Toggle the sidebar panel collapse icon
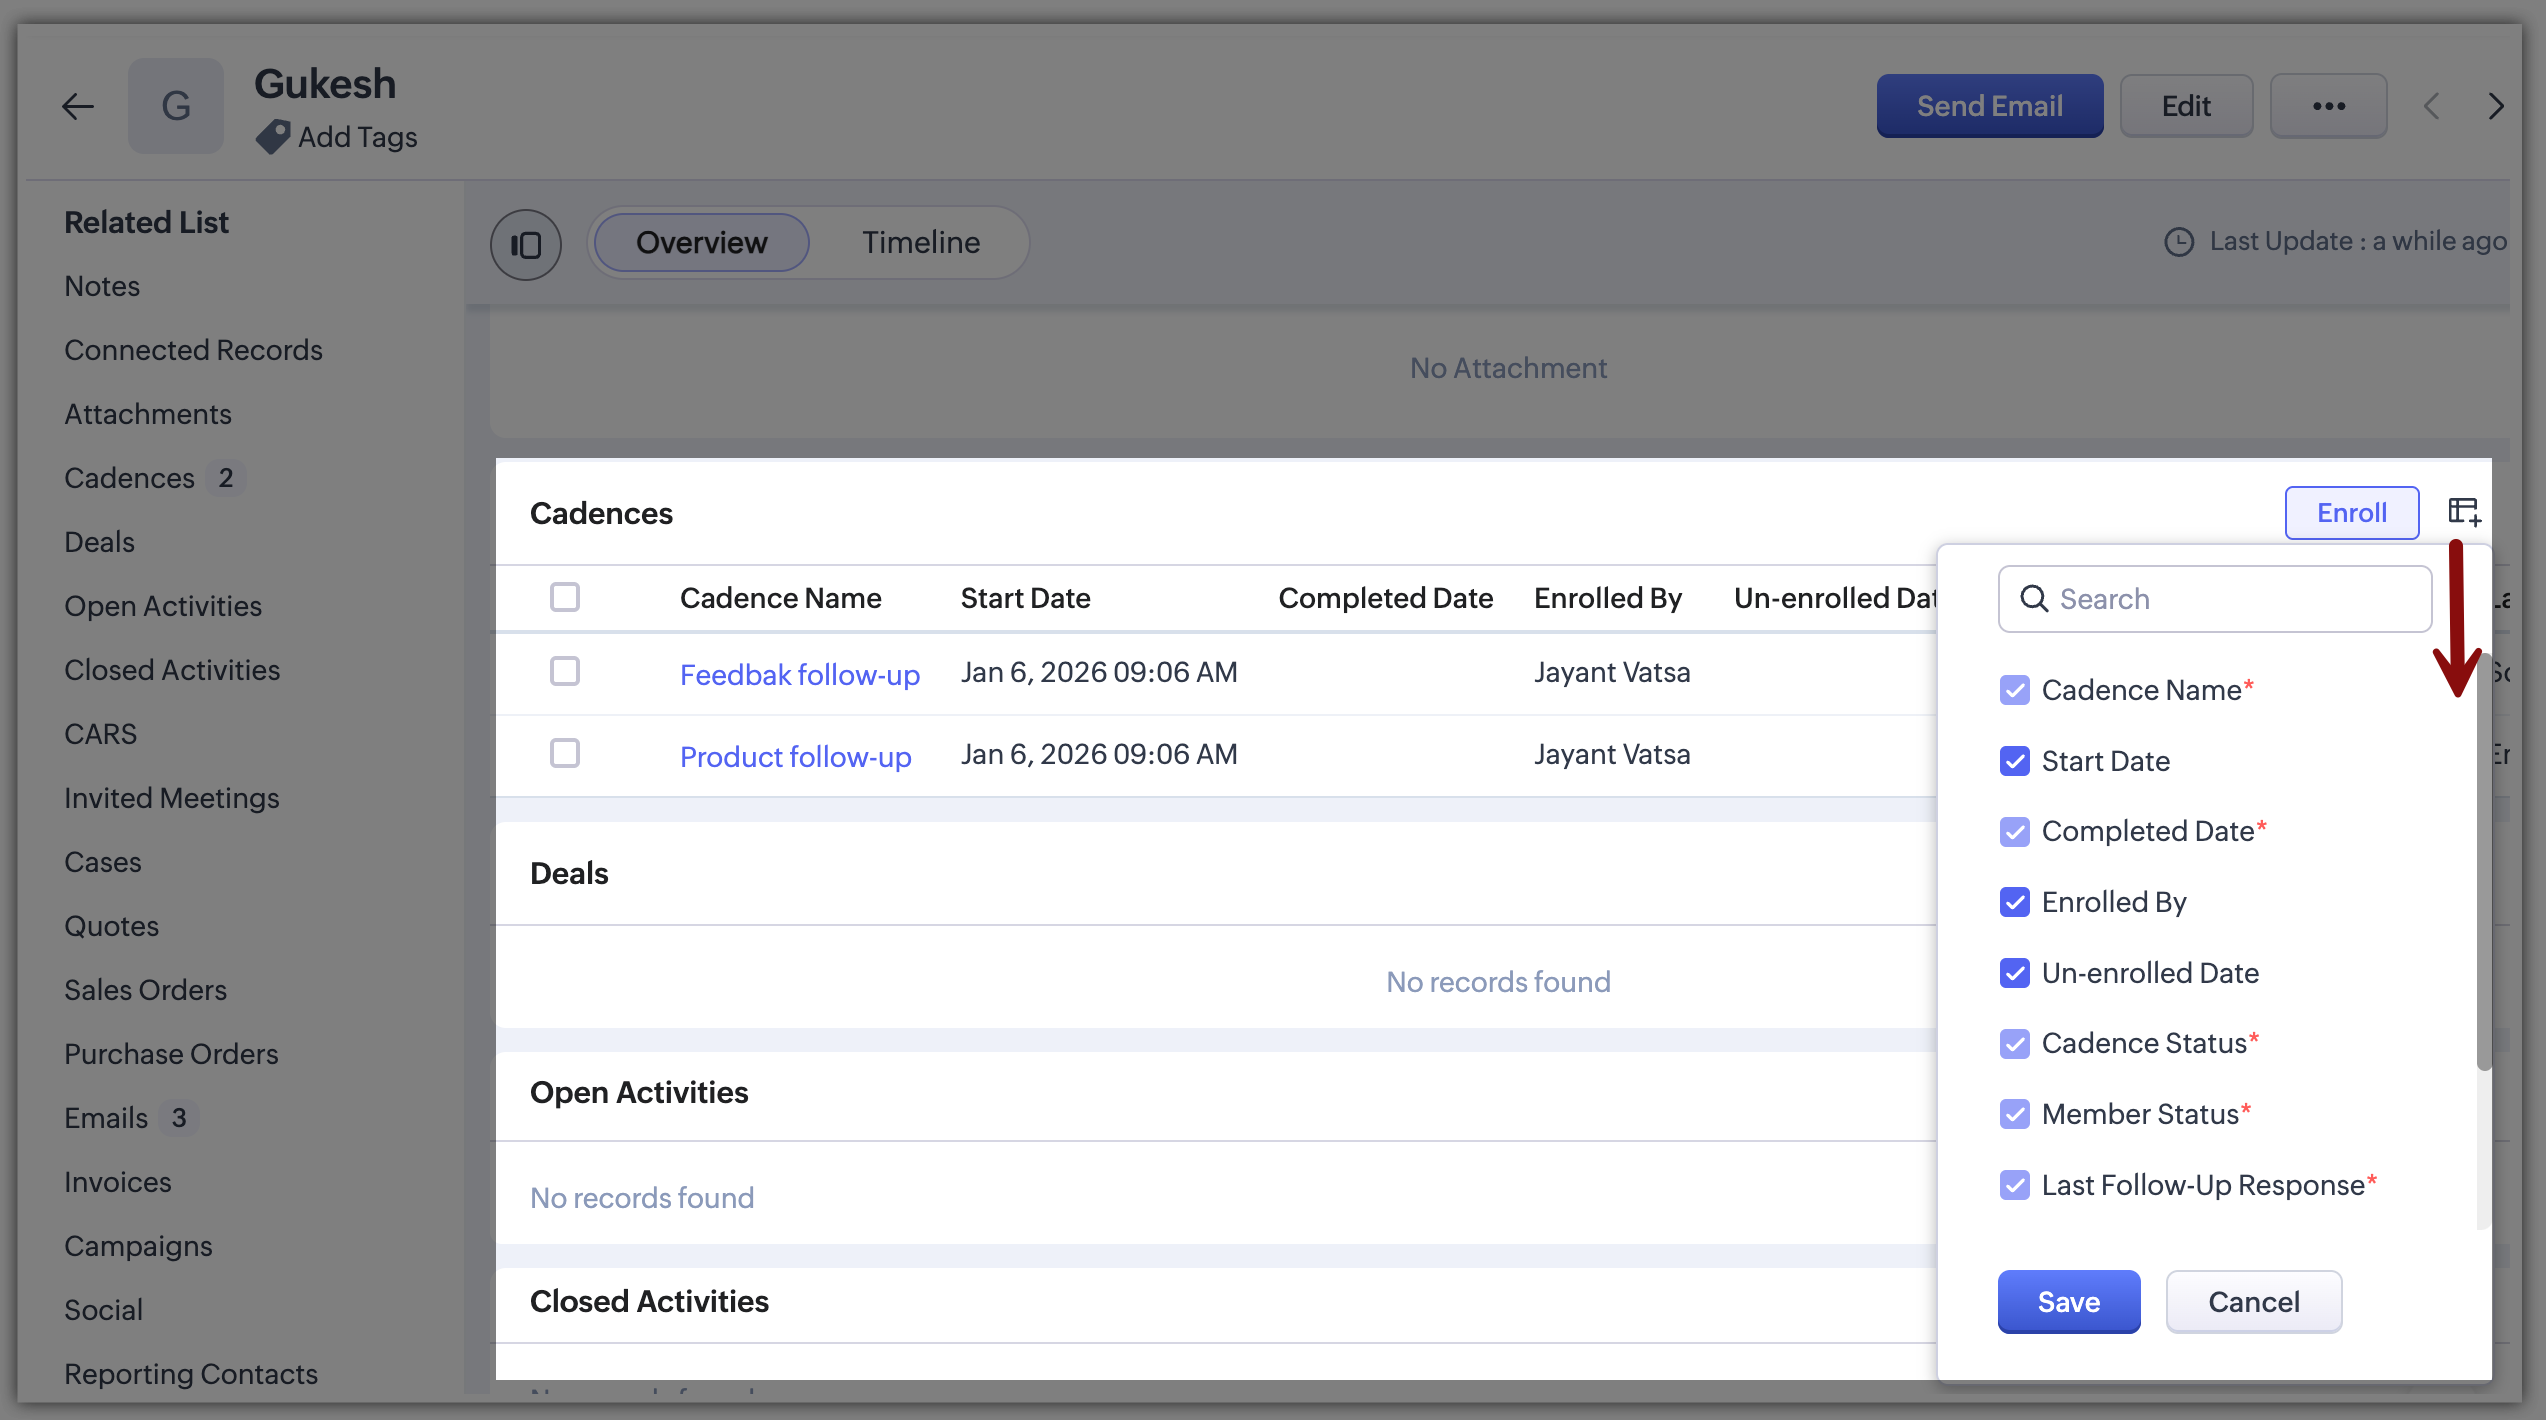 coord(525,244)
